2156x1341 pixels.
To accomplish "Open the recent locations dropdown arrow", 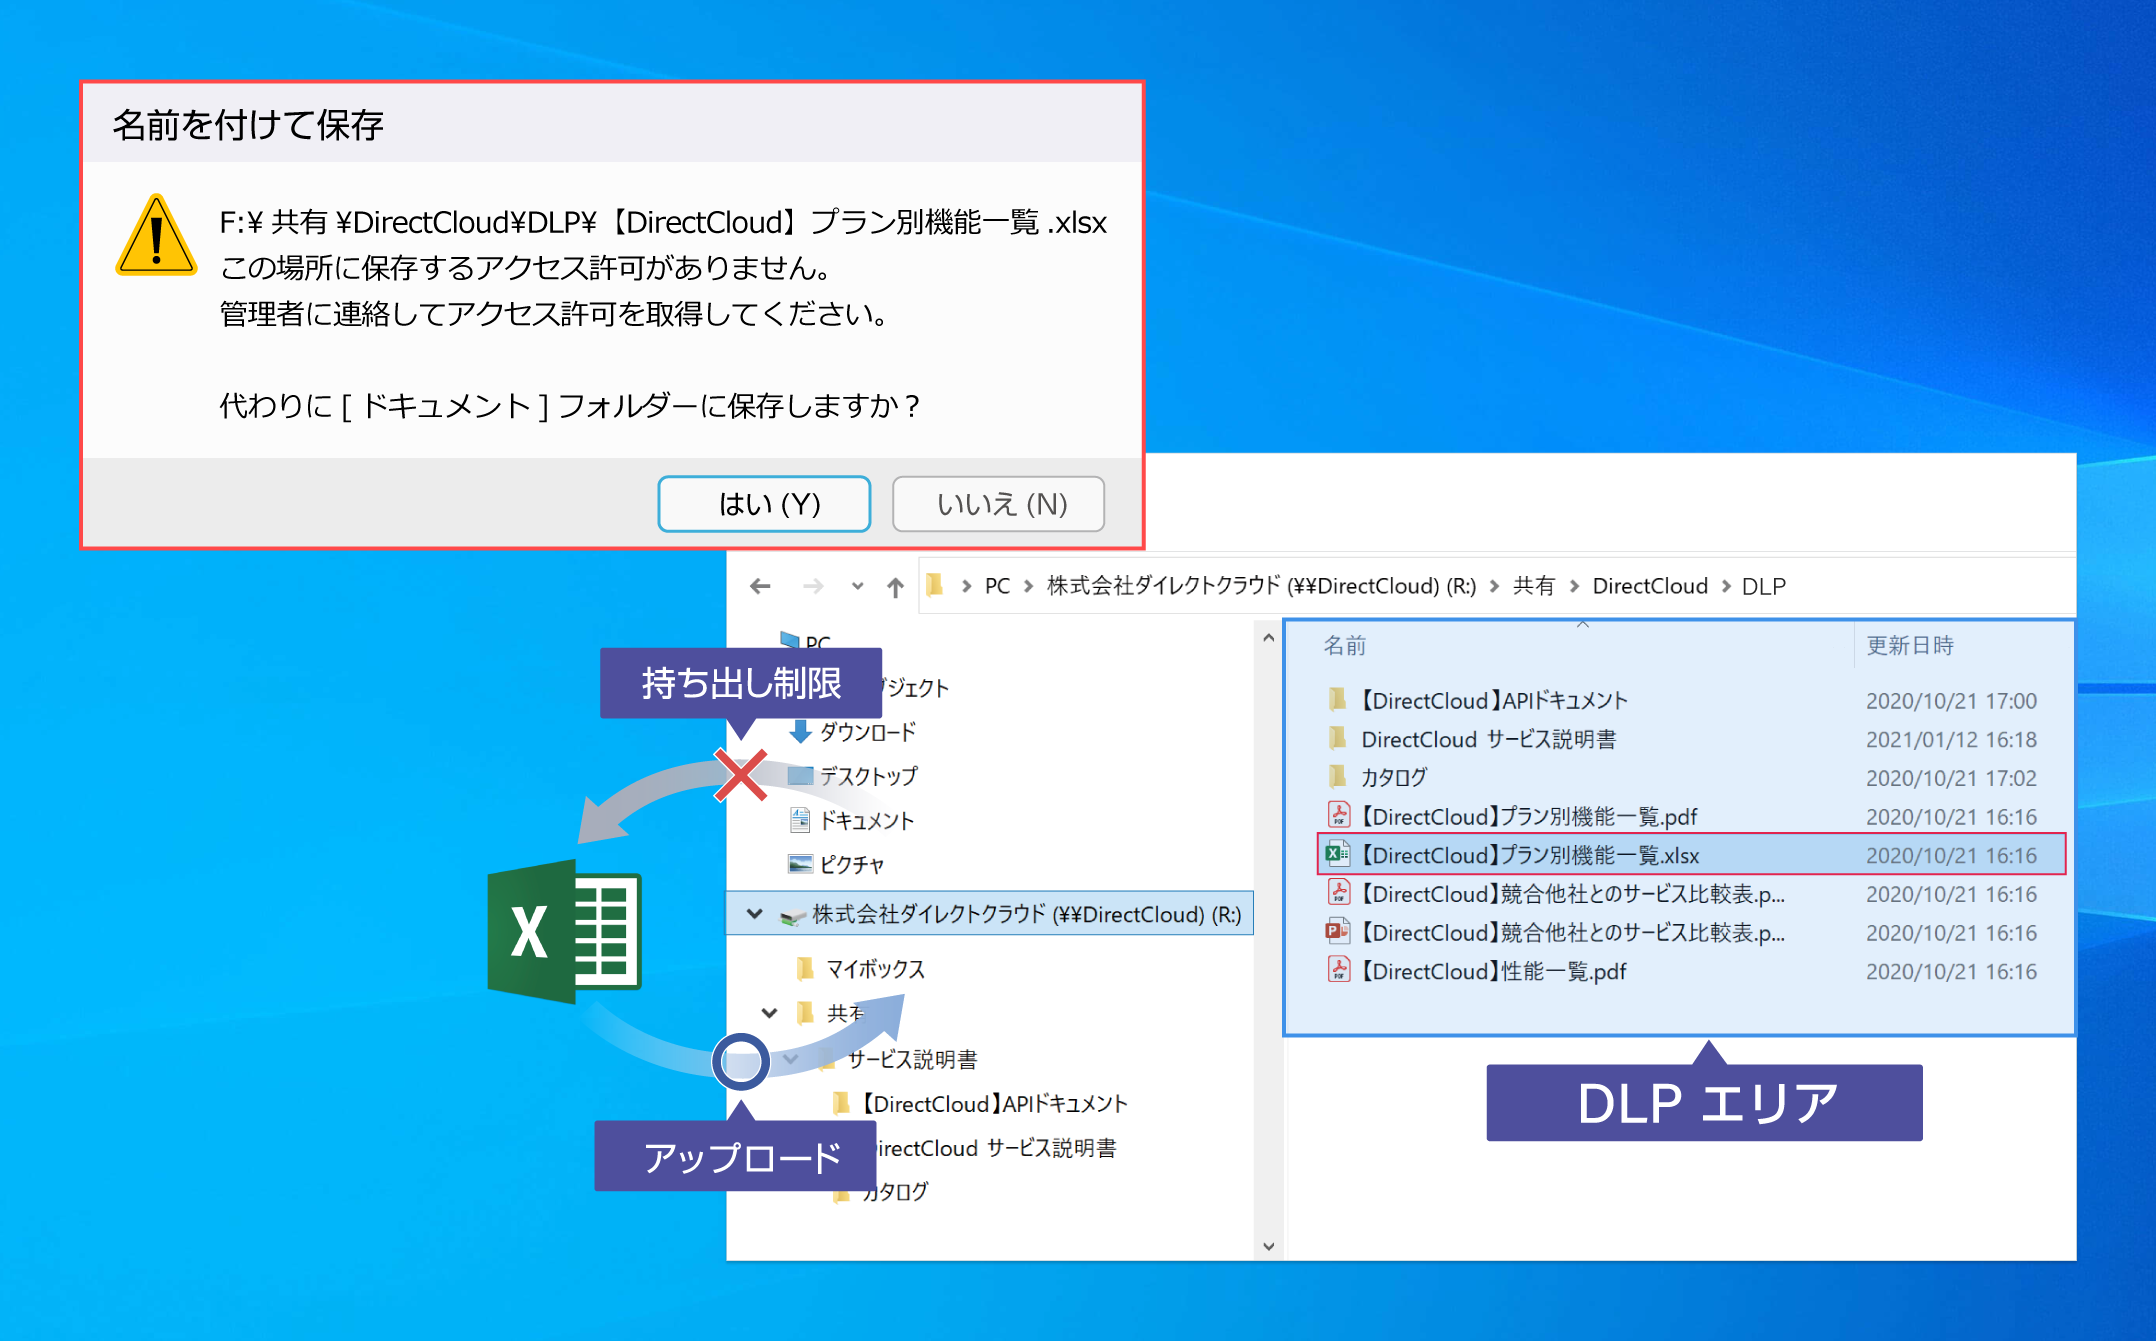I will 857,587.
